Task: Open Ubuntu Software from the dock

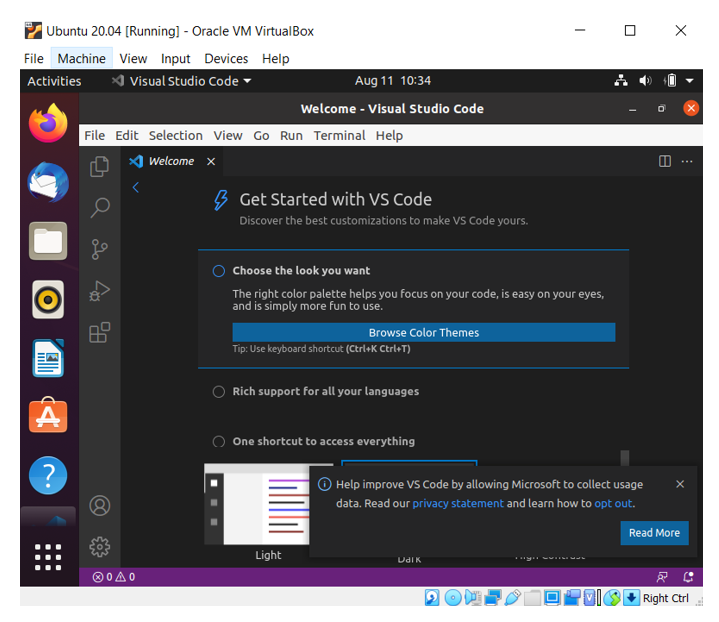Action: [48, 416]
